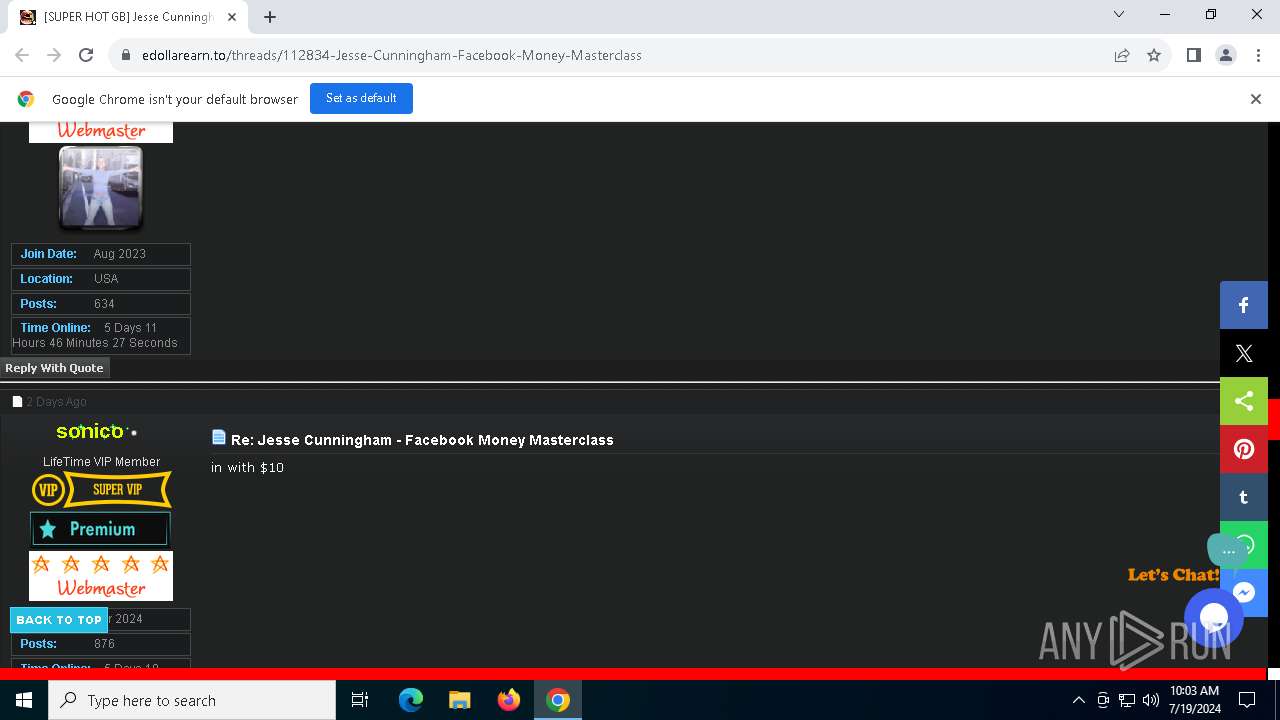Click the Windows search box

(192, 700)
